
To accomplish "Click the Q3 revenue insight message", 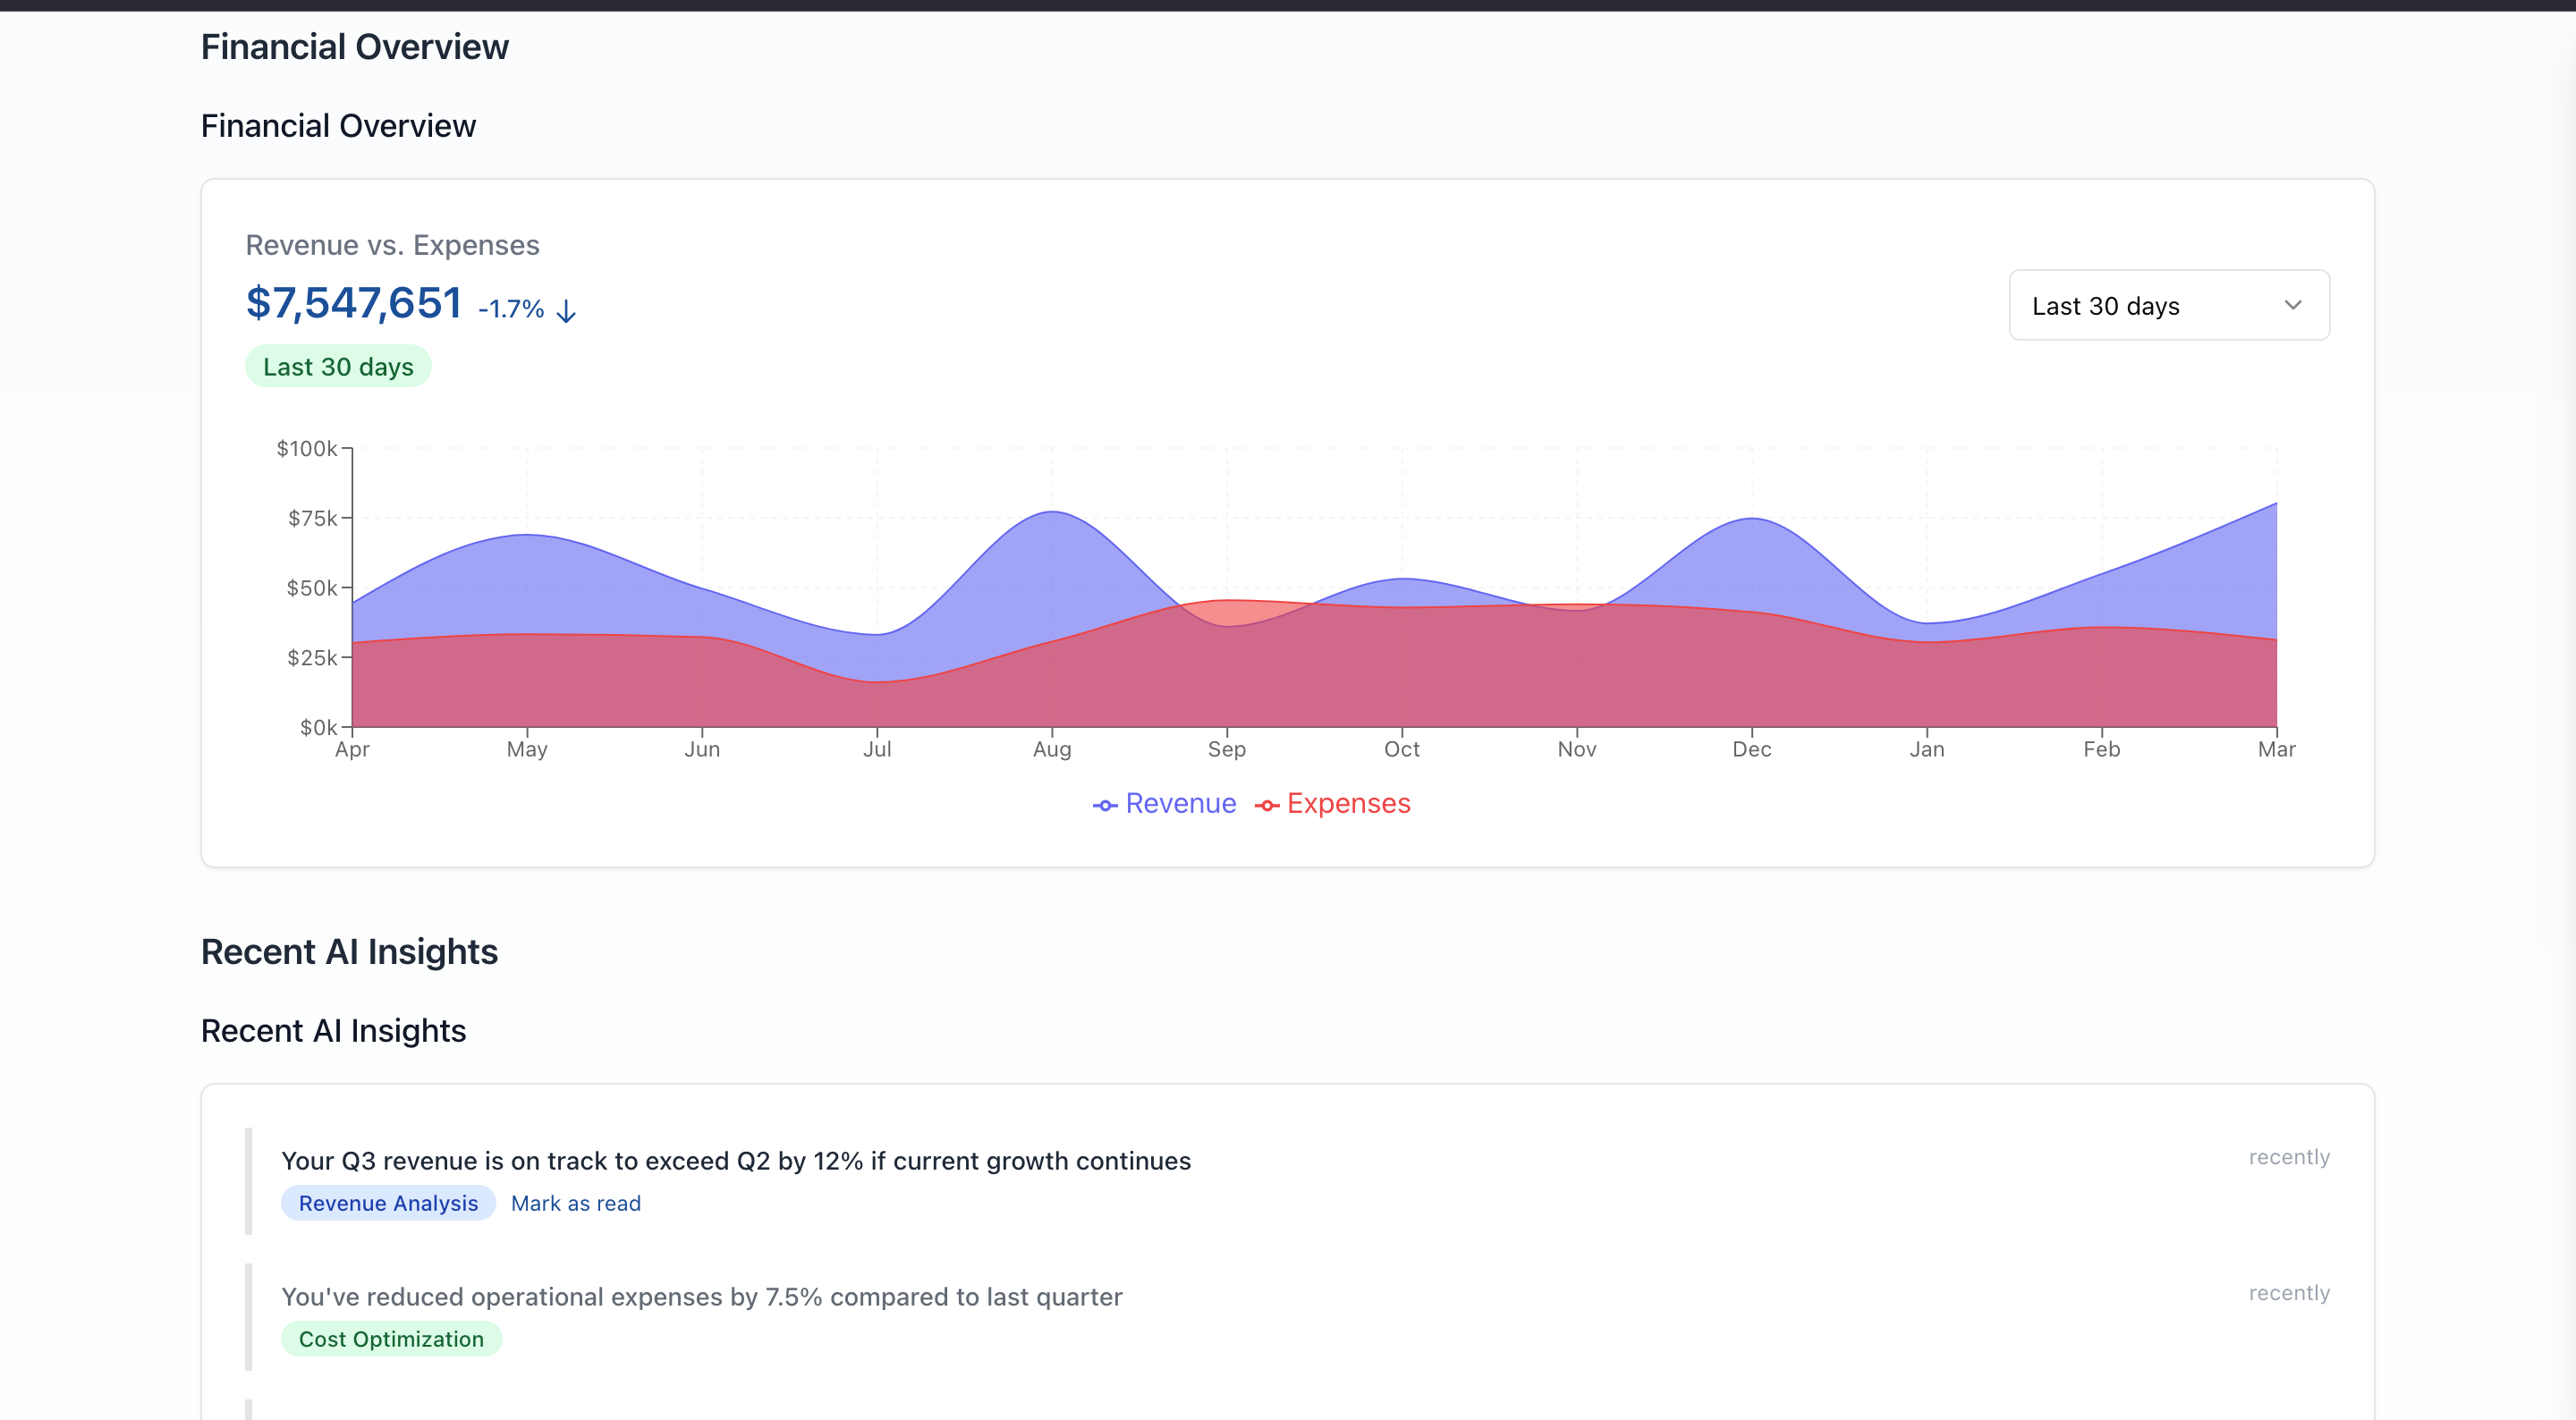I will (x=735, y=1160).
